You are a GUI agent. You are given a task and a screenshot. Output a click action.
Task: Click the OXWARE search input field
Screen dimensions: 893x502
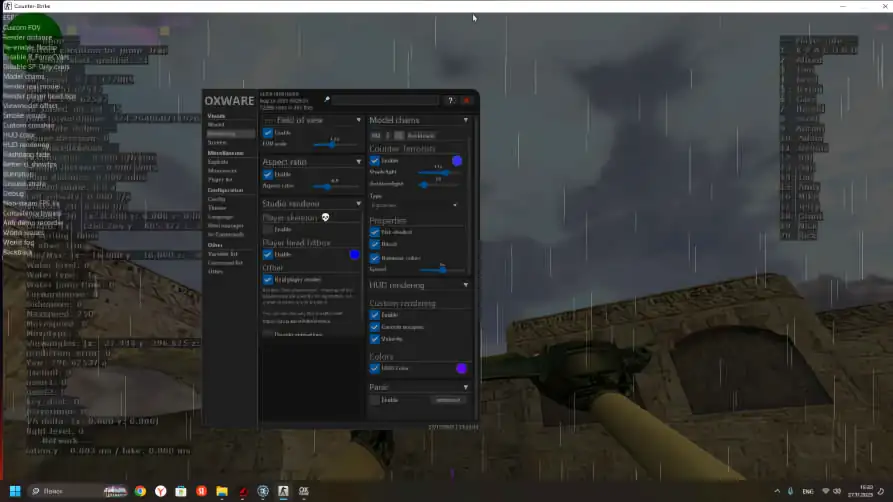point(386,100)
